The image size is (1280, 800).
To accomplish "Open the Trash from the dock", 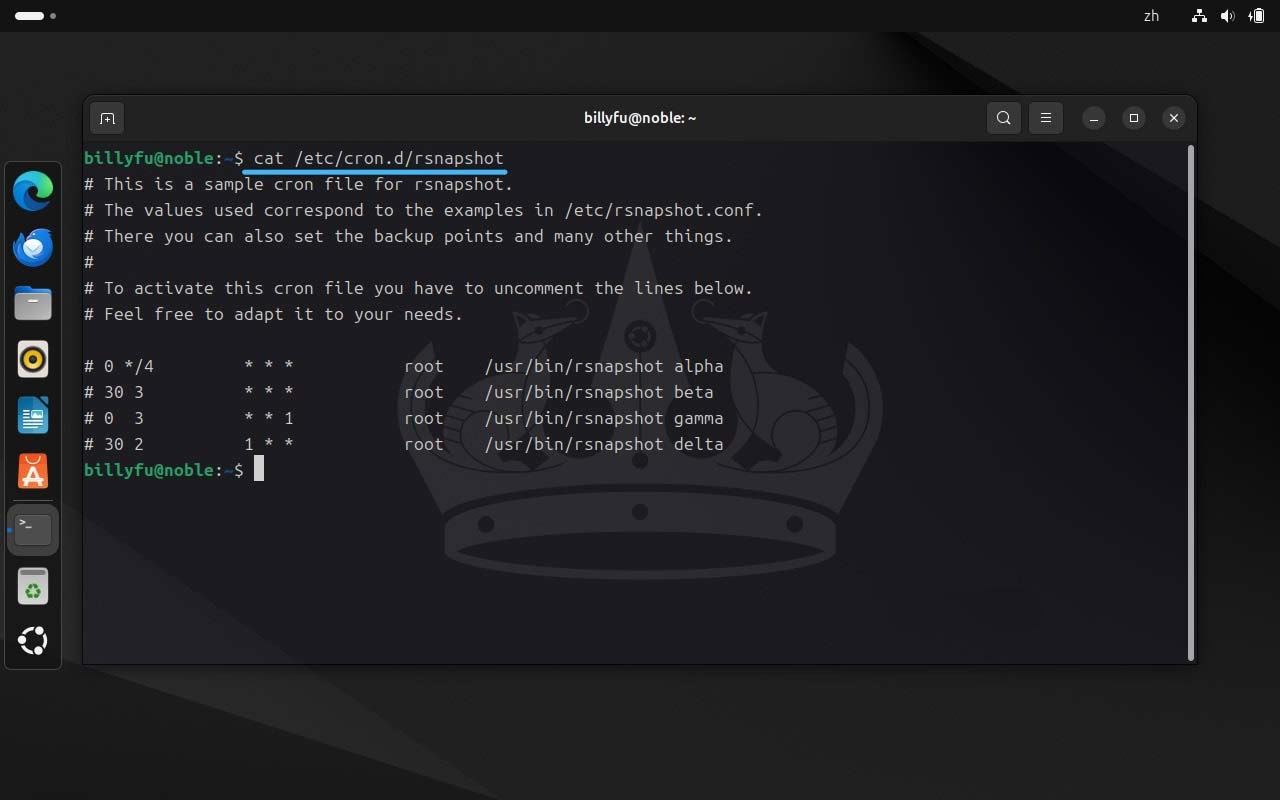I will [33, 586].
